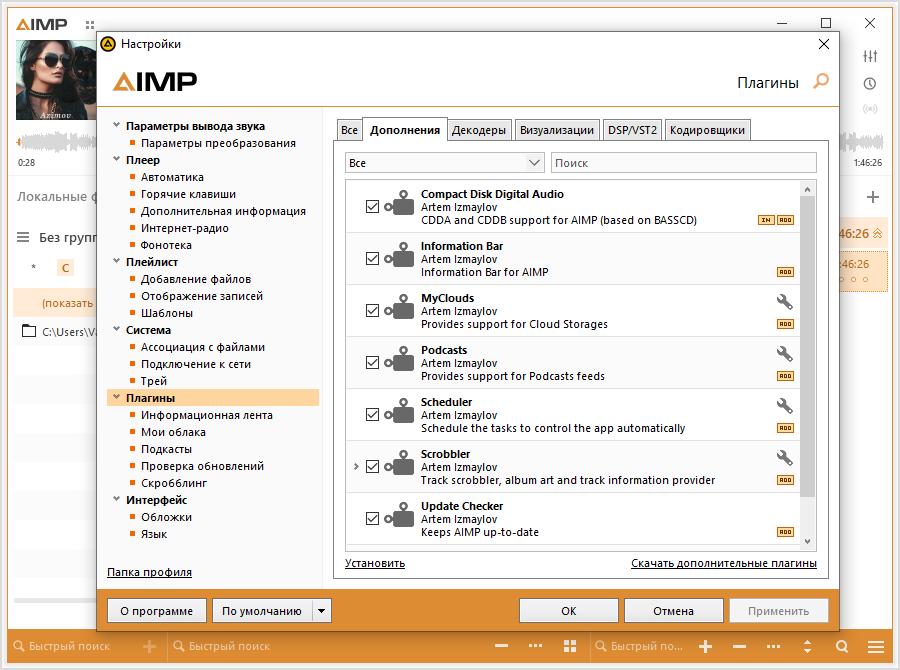Screen dimensions: 900x670
Task: Open Podcasts plugin settings wrench
Action: (785, 353)
